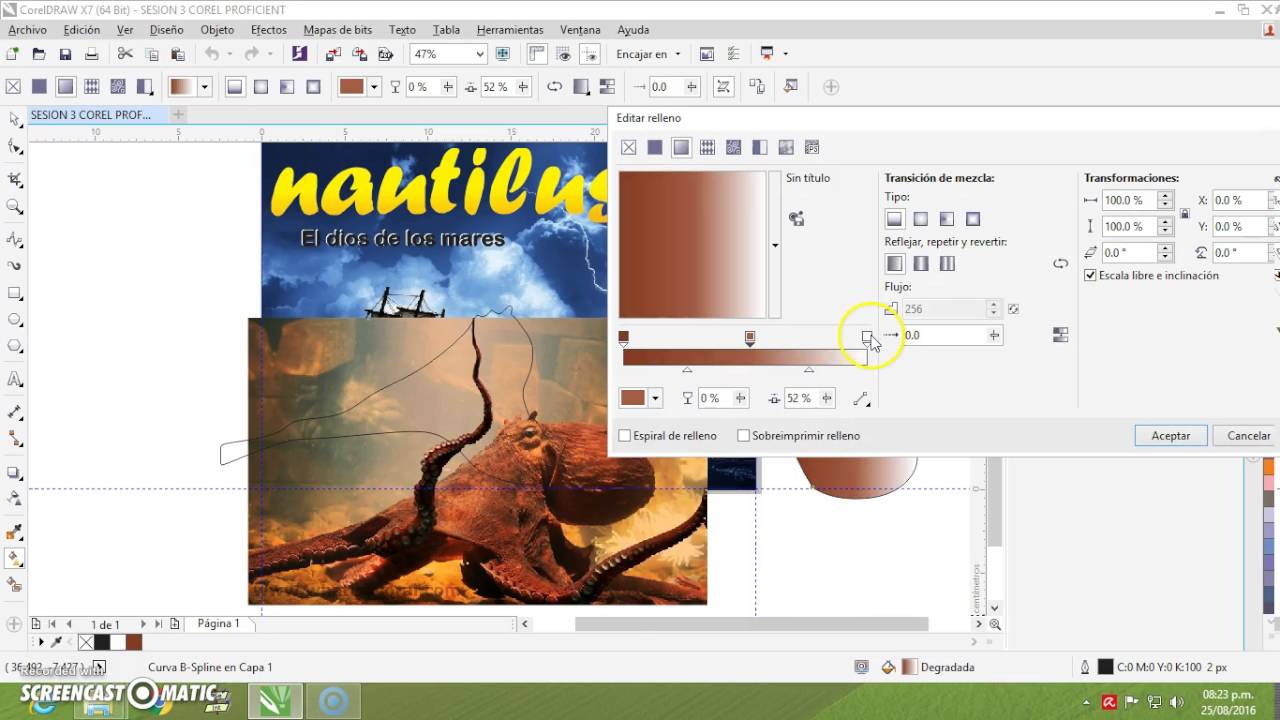
Task: Expand fill picker dropdown in property bar
Action: tap(205, 87)
